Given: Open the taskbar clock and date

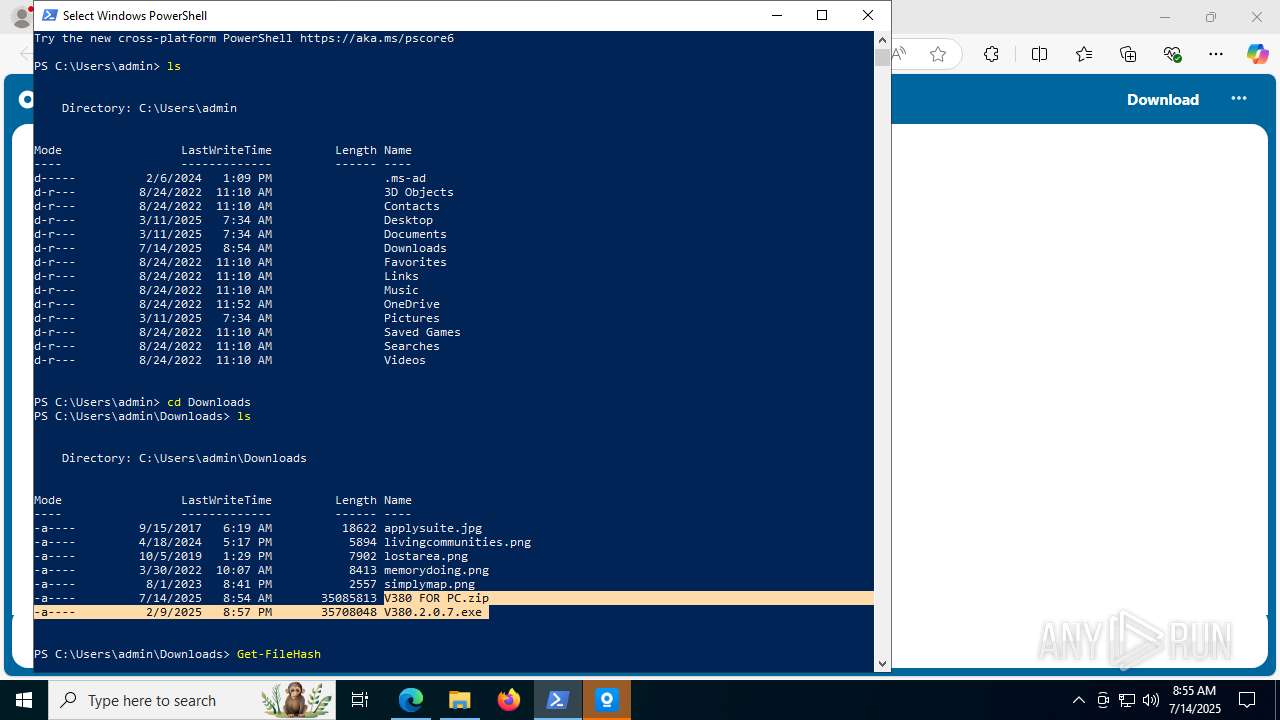Looking at the screenshot, I should click(x=1196, y=700).
